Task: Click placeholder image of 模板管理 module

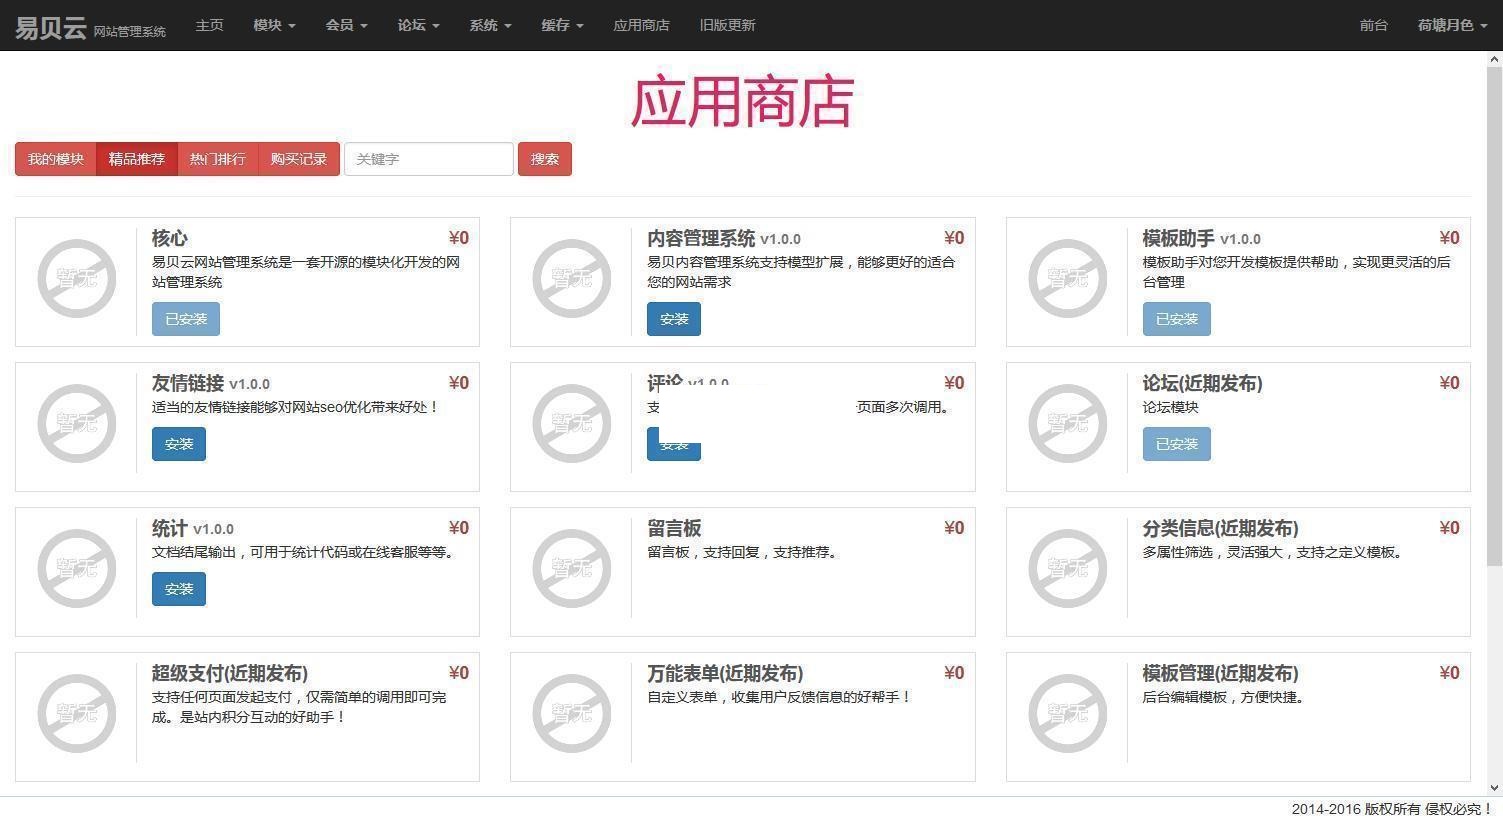Action: click(x=1068, y=714)
